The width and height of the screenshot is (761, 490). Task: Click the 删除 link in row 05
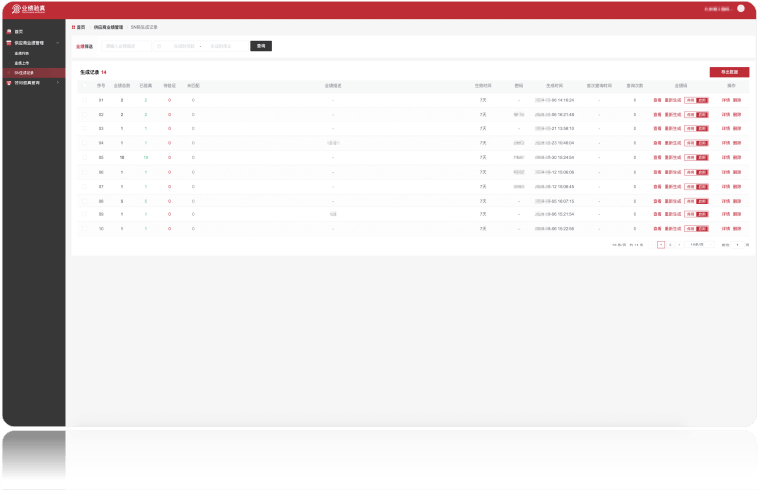point(737,158)
